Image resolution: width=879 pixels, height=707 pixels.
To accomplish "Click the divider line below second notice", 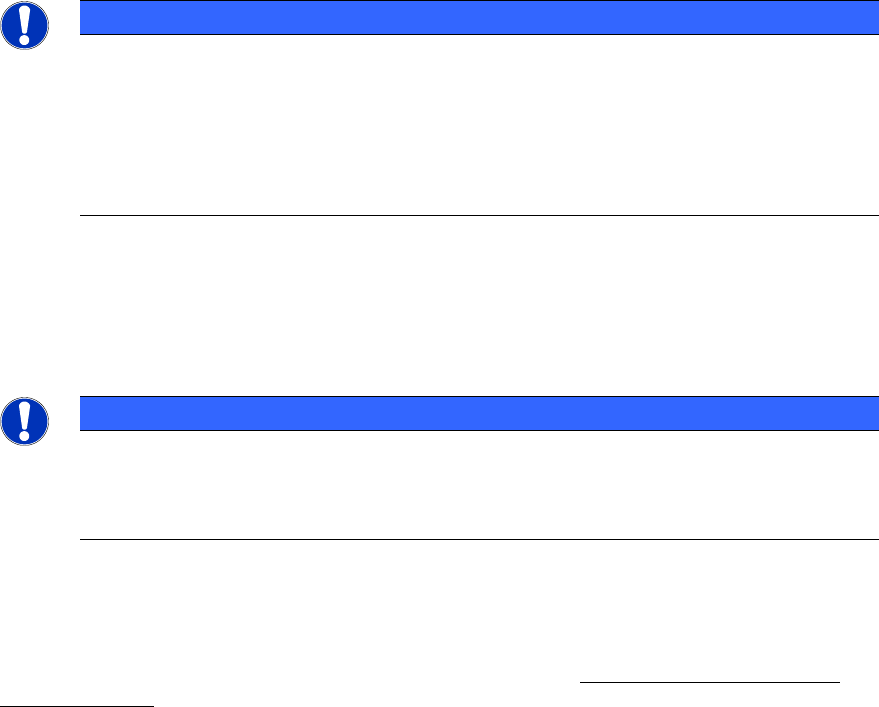I will 472,540.
